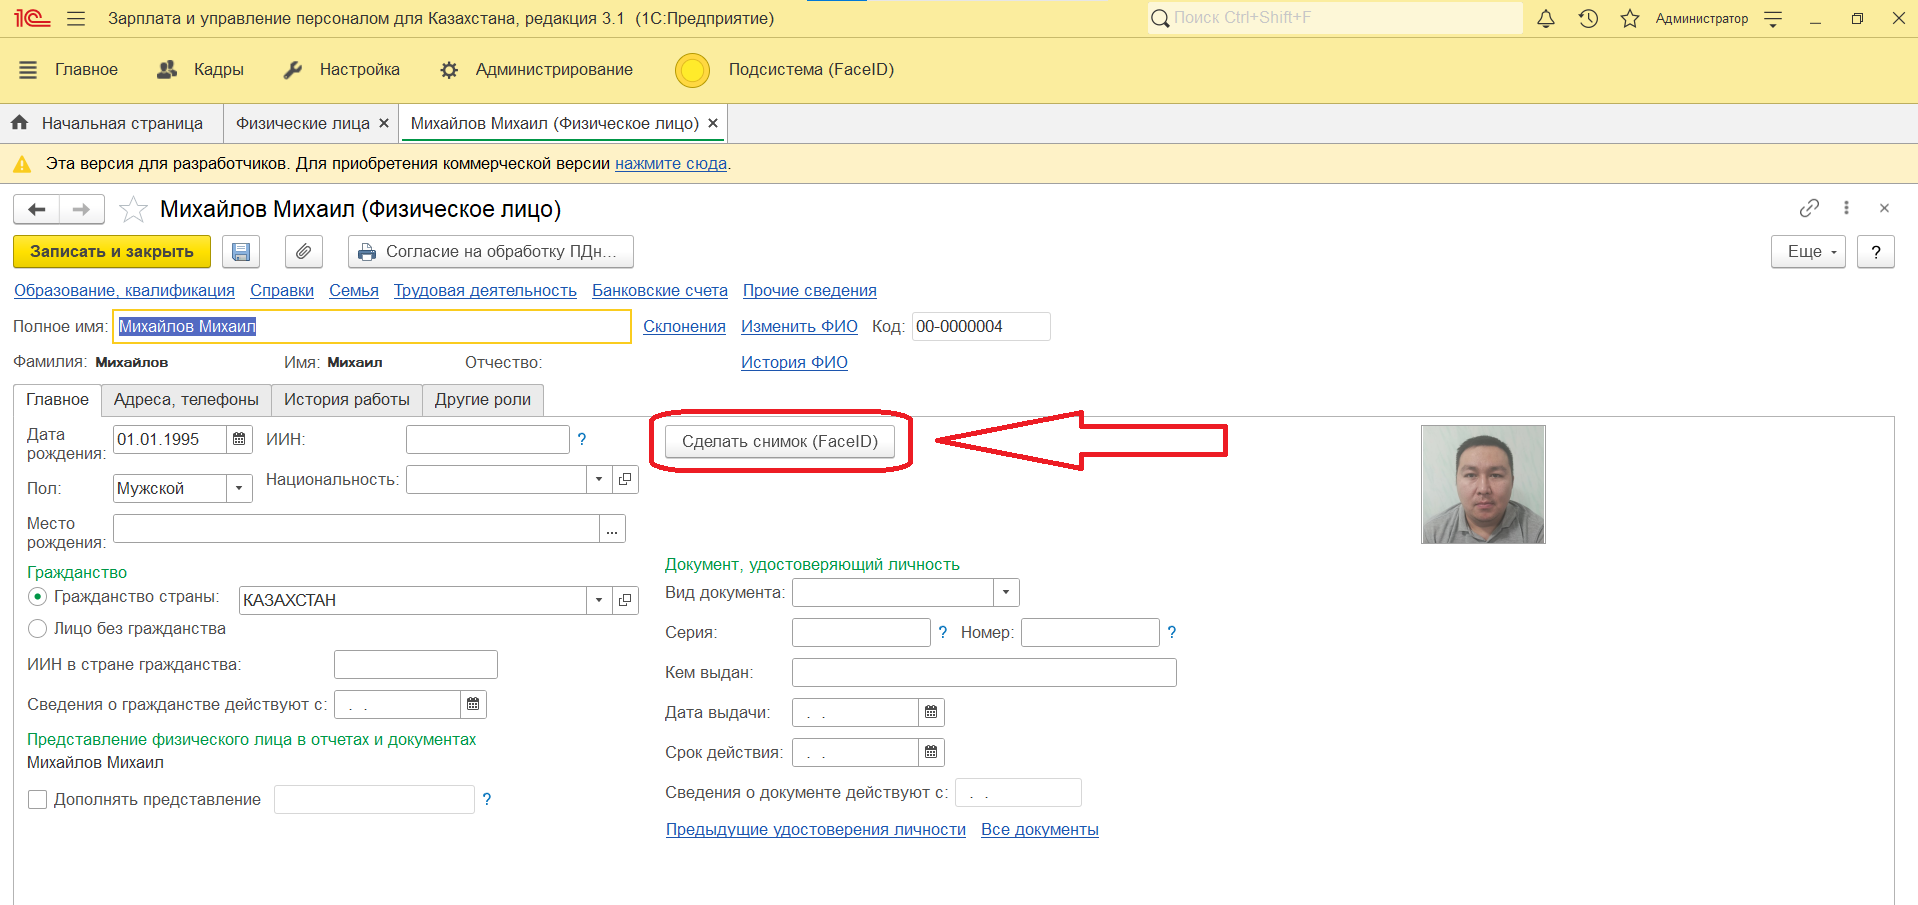
Task: Open the Кадры menu section
Action: coord(201,70)
